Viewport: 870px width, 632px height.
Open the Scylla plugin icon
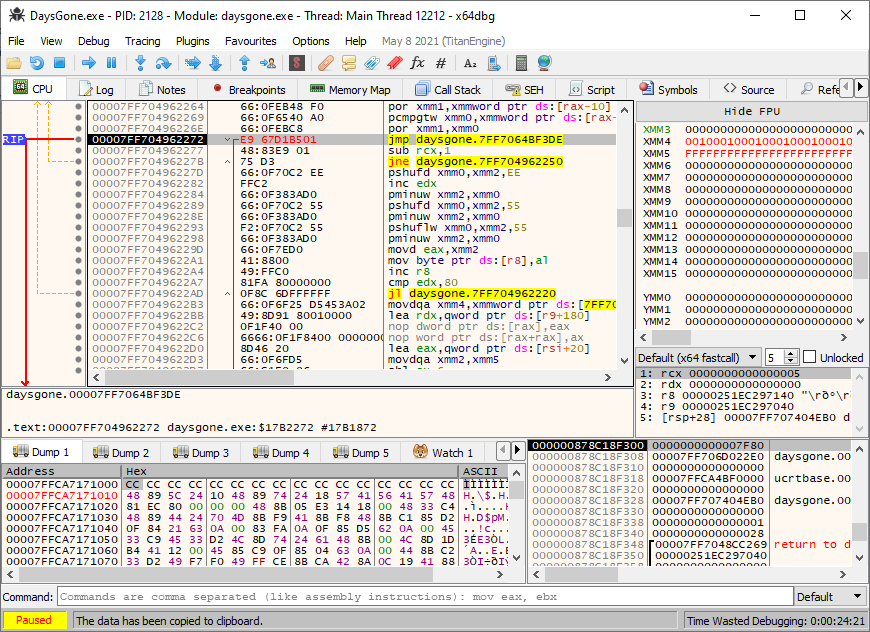pos(297,63)
